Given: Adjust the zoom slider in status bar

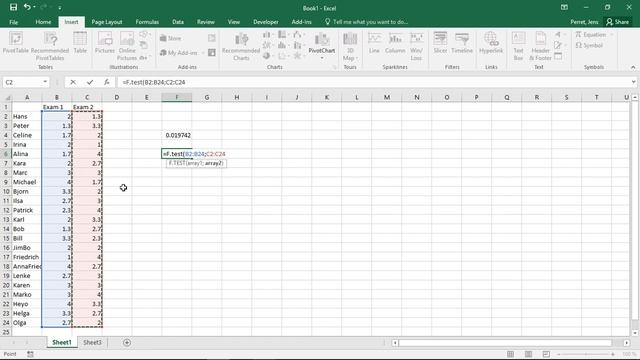Looking at the screenshot, I should tap(586, 354).
